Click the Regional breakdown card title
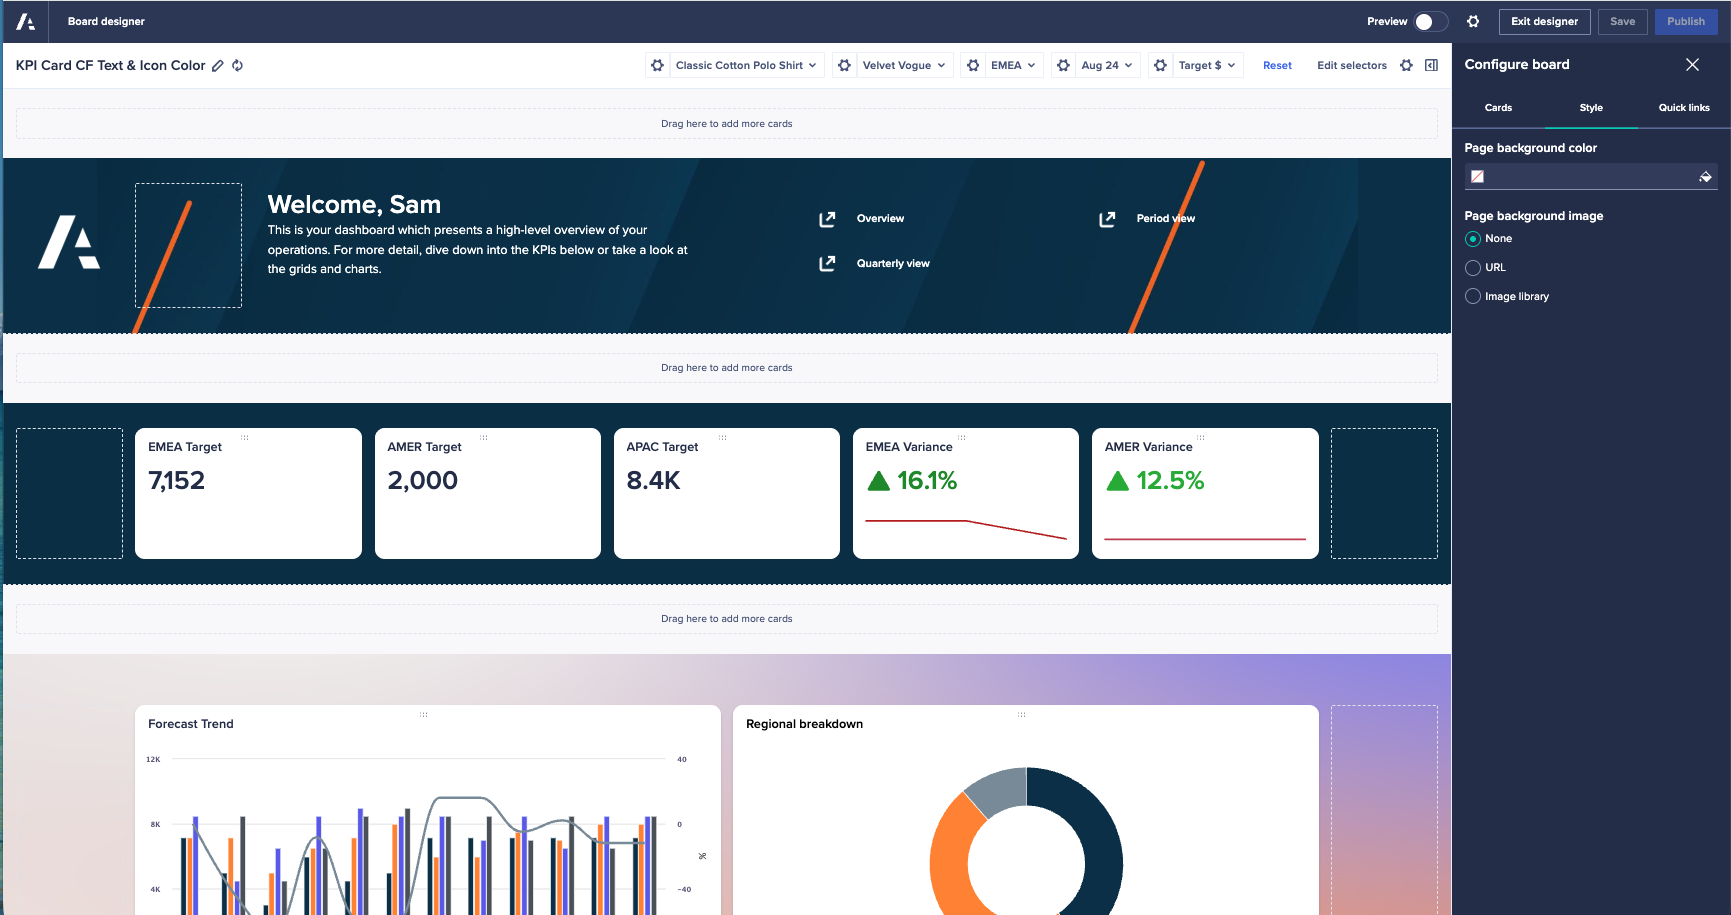1731x915 pixels. pos(804,724)
